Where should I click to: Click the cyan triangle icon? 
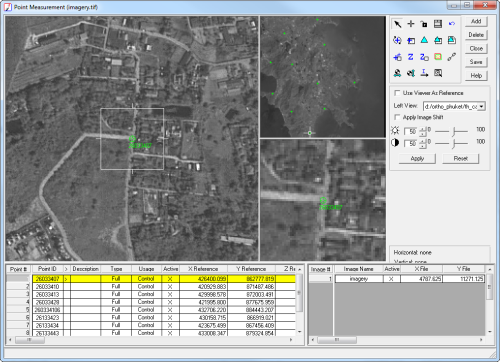[x=424, y=40]
